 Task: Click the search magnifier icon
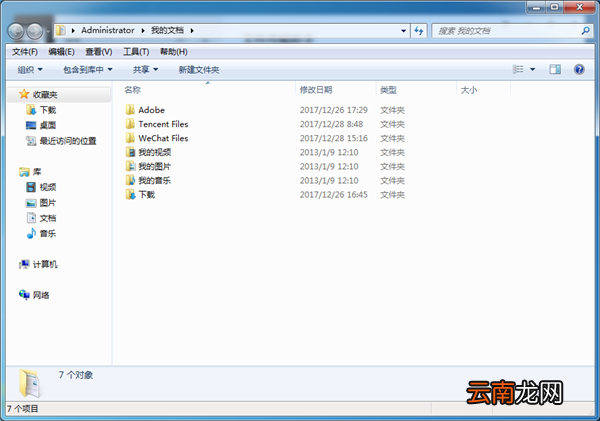(585, 31)
